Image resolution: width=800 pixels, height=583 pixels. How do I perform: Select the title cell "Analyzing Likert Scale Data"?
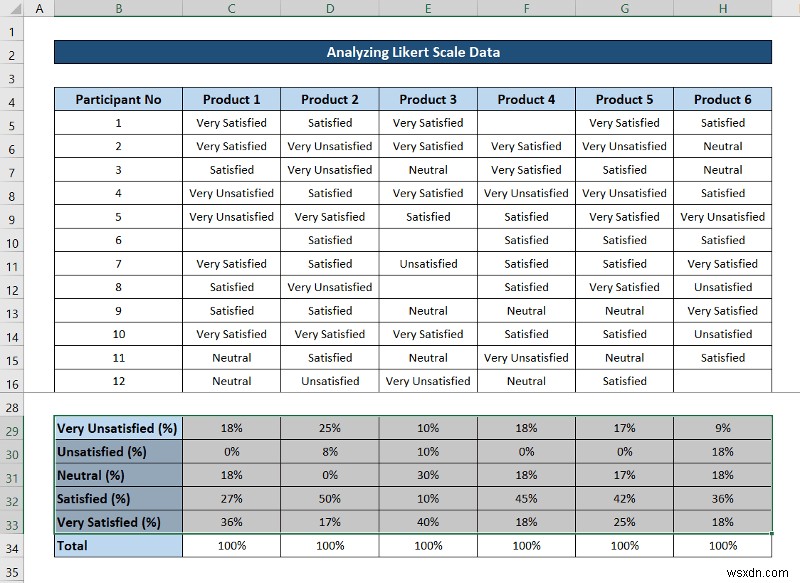point(413,51)
